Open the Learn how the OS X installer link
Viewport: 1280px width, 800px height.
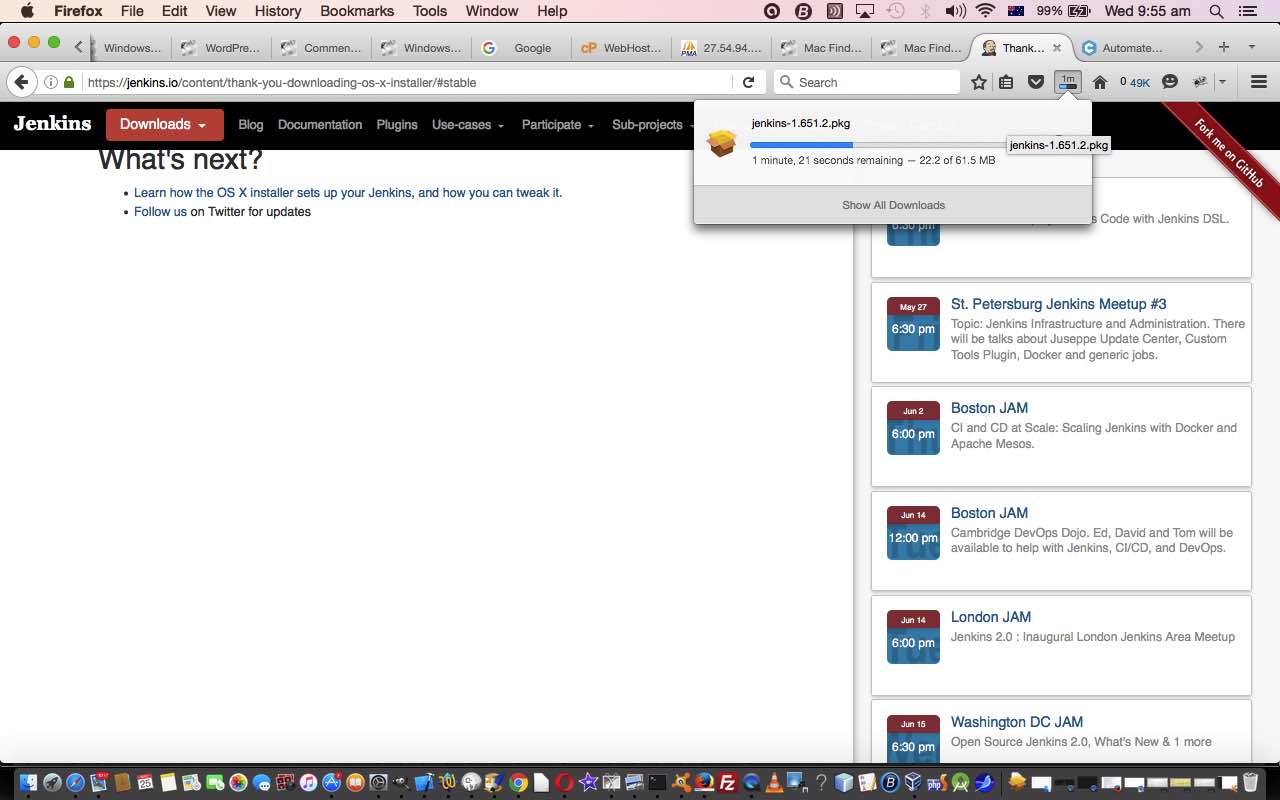click(348, 193)
